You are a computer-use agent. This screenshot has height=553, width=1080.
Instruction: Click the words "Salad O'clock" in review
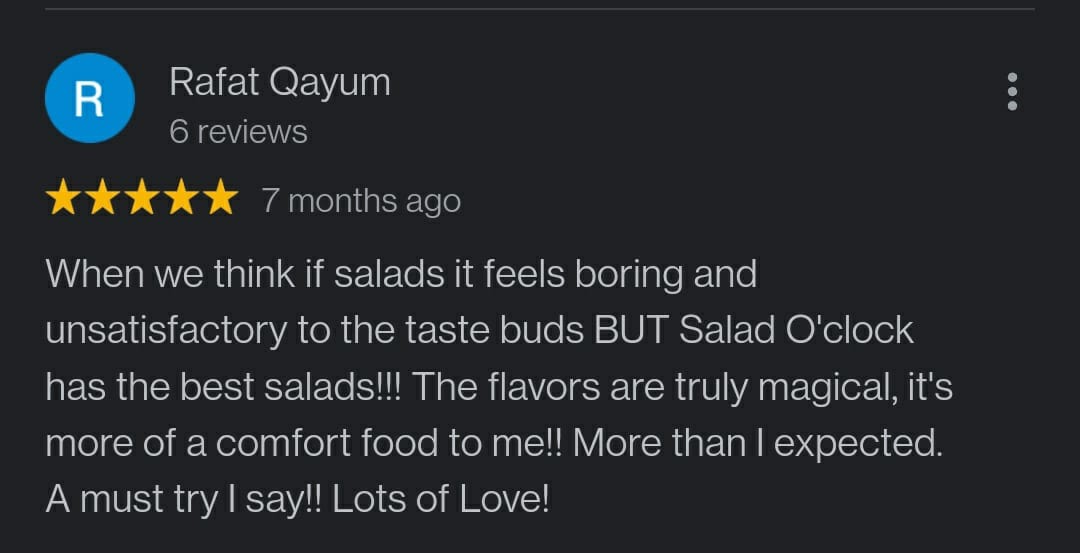796,331
